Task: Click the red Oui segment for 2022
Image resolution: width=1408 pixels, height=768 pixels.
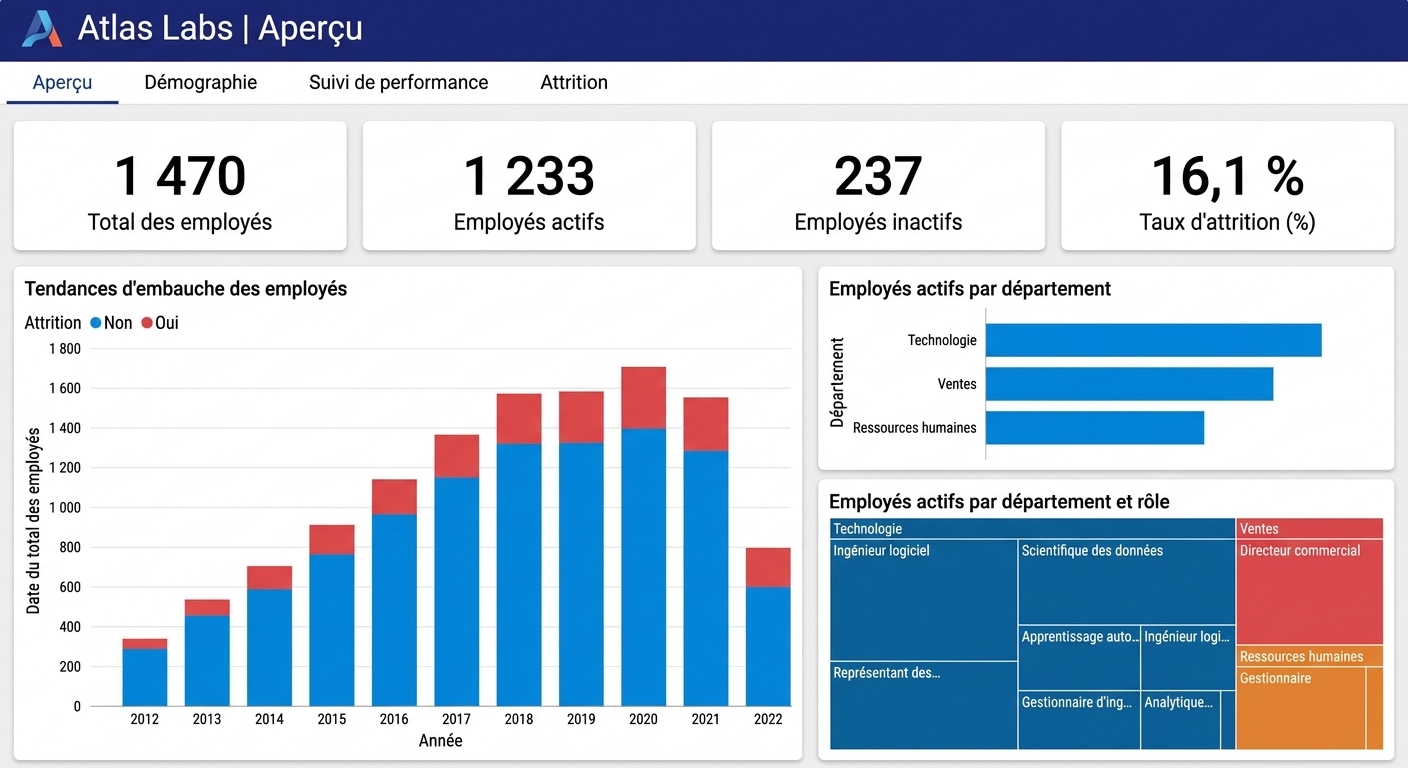Action: point(768,568)
